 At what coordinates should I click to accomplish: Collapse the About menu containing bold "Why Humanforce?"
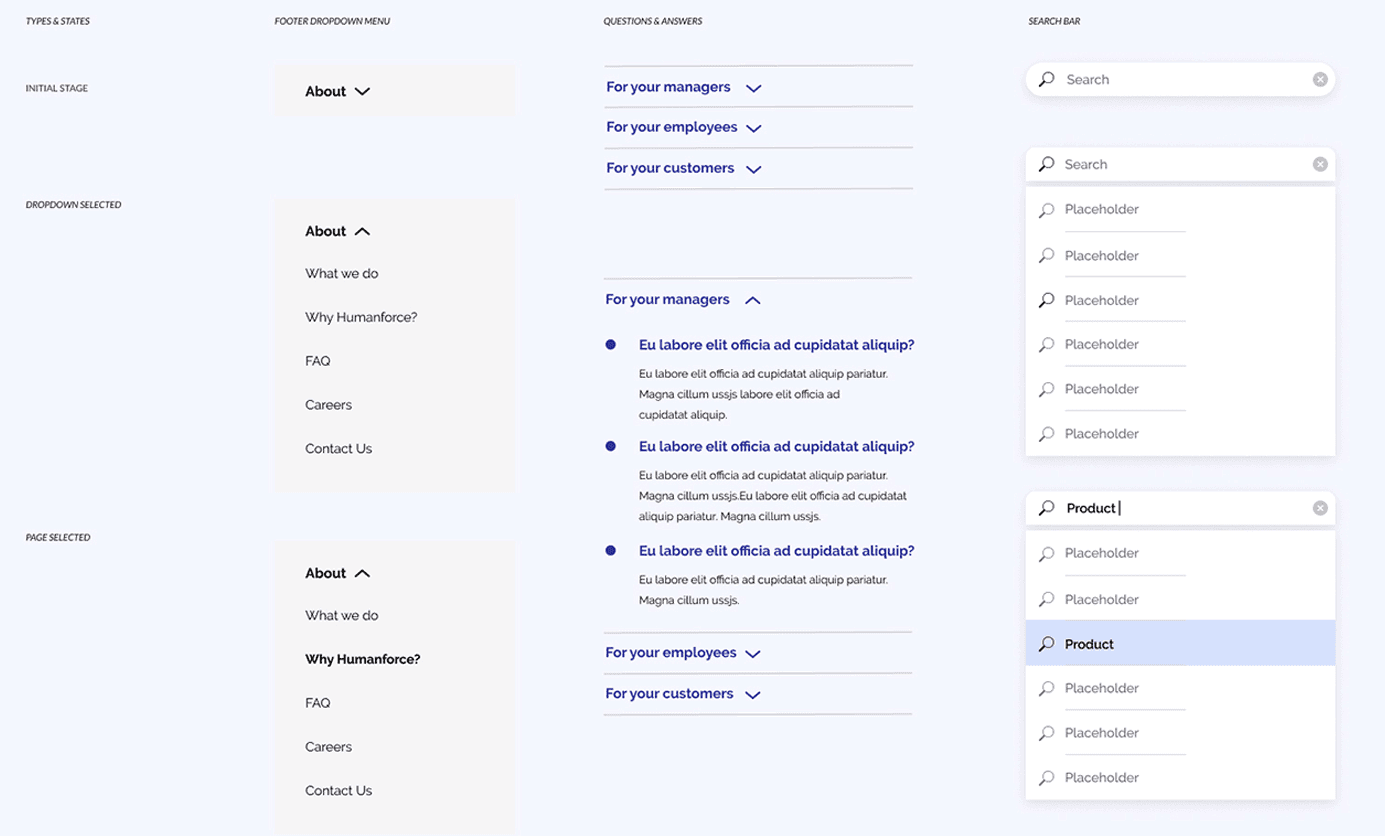coord(362,573)
